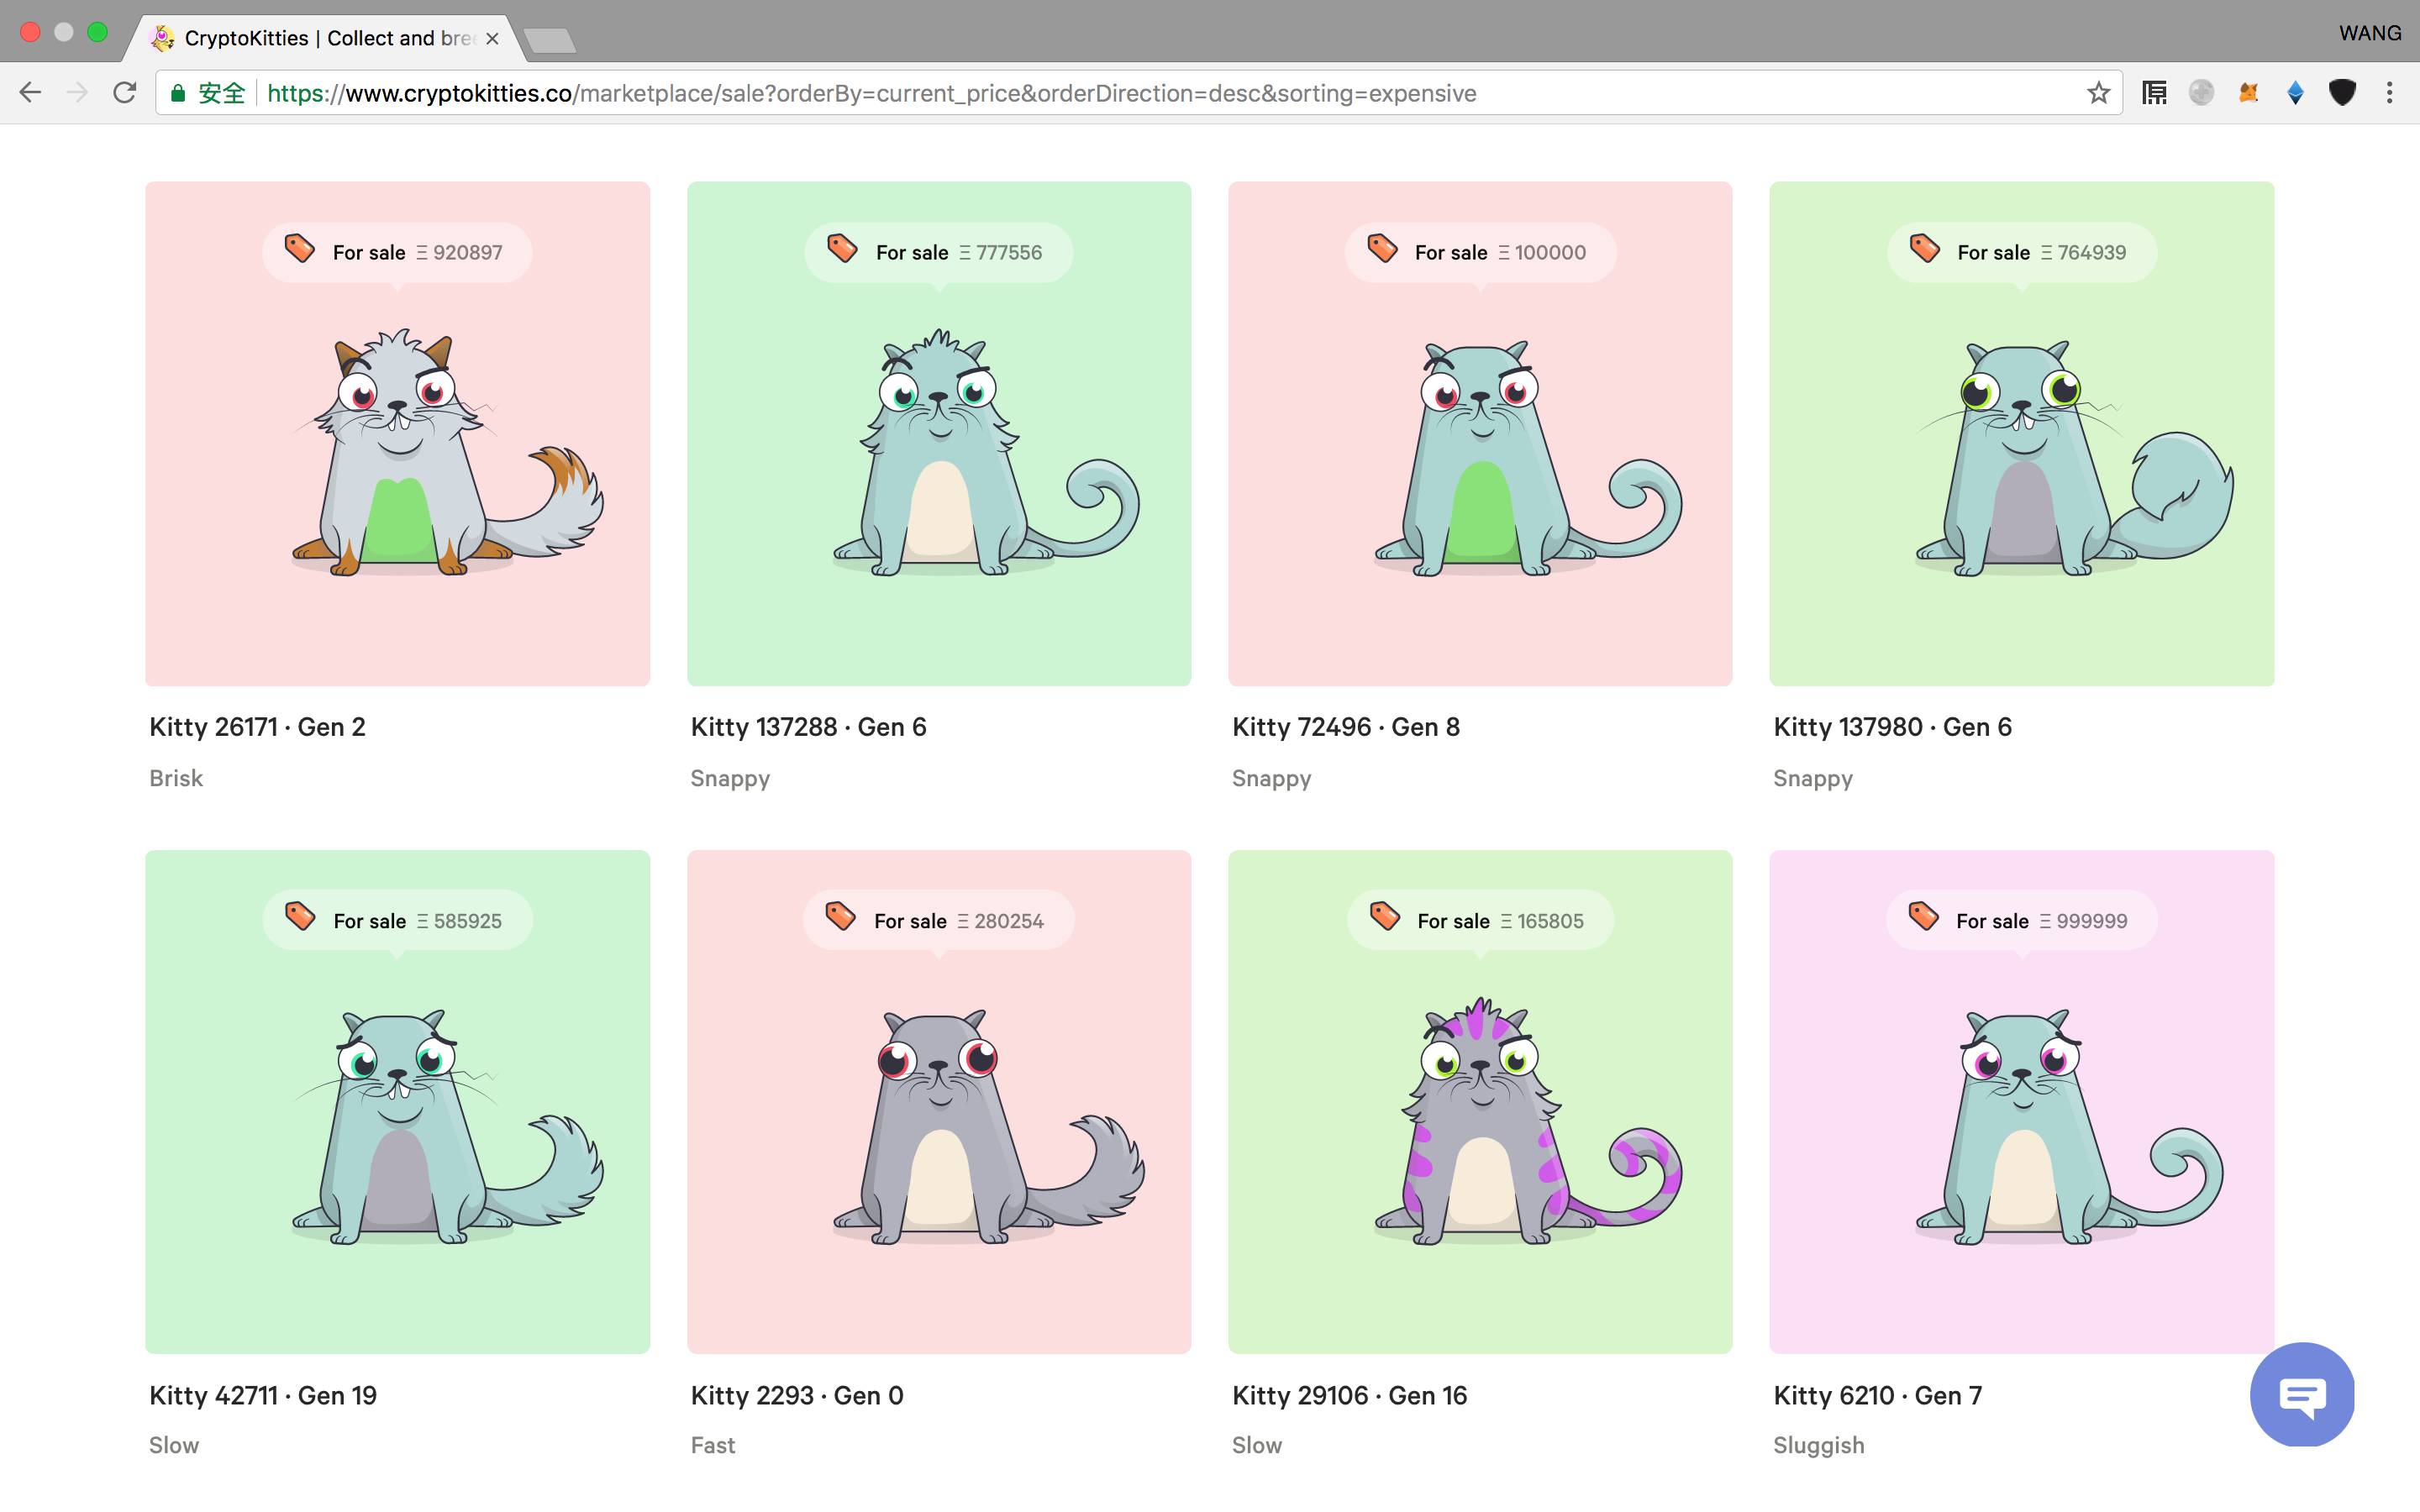2420x1512 pixels.
Task: Click the For sale 777556 price label
Action: click(x=938, y=252)
